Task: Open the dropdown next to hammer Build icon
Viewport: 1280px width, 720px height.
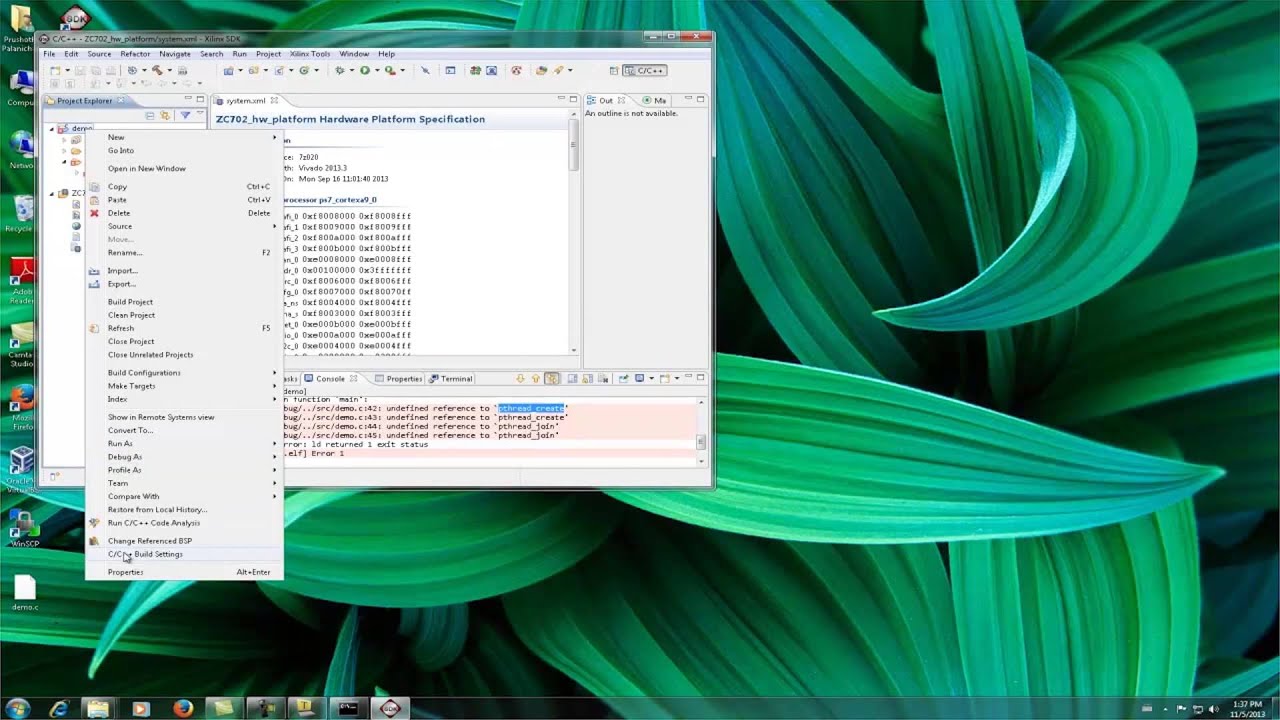Action: (169, 71)
